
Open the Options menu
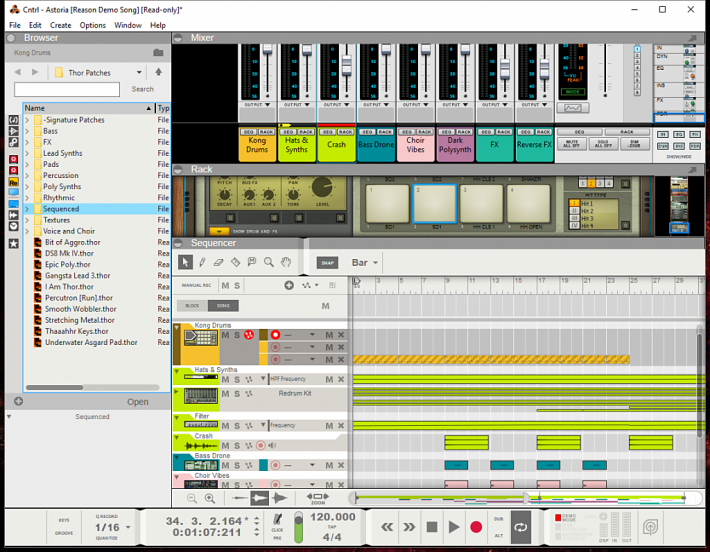pyautogui.click(x=92, y=25)
